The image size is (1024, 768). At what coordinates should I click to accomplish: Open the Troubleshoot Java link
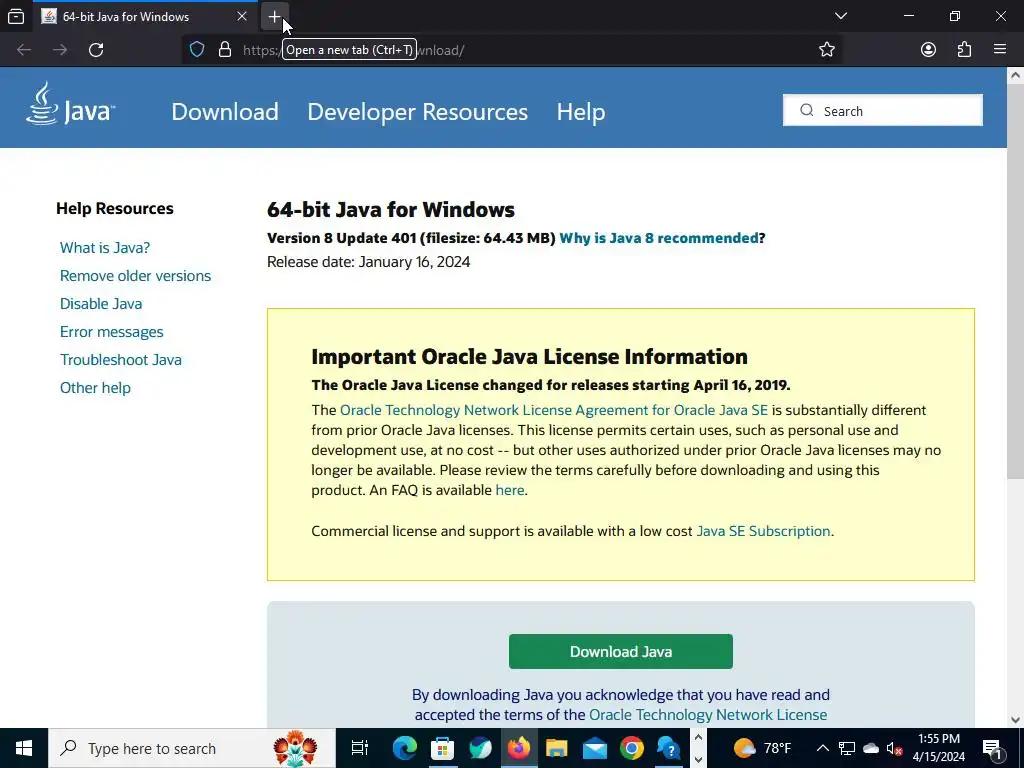pyautogui.click(x=121, y=360)
